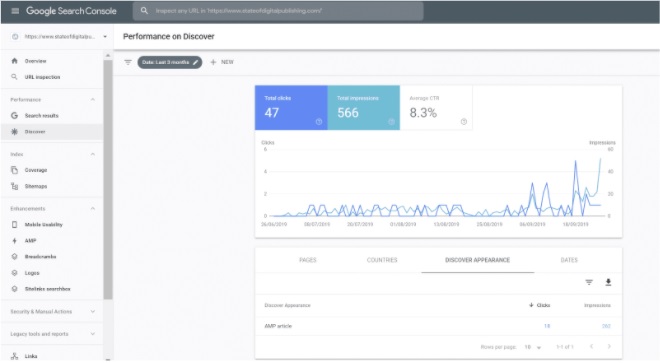The width and height of the screenshot is (660, 363).
Task: Click the Google Search Console logo
Action: [x=71, y=11]
